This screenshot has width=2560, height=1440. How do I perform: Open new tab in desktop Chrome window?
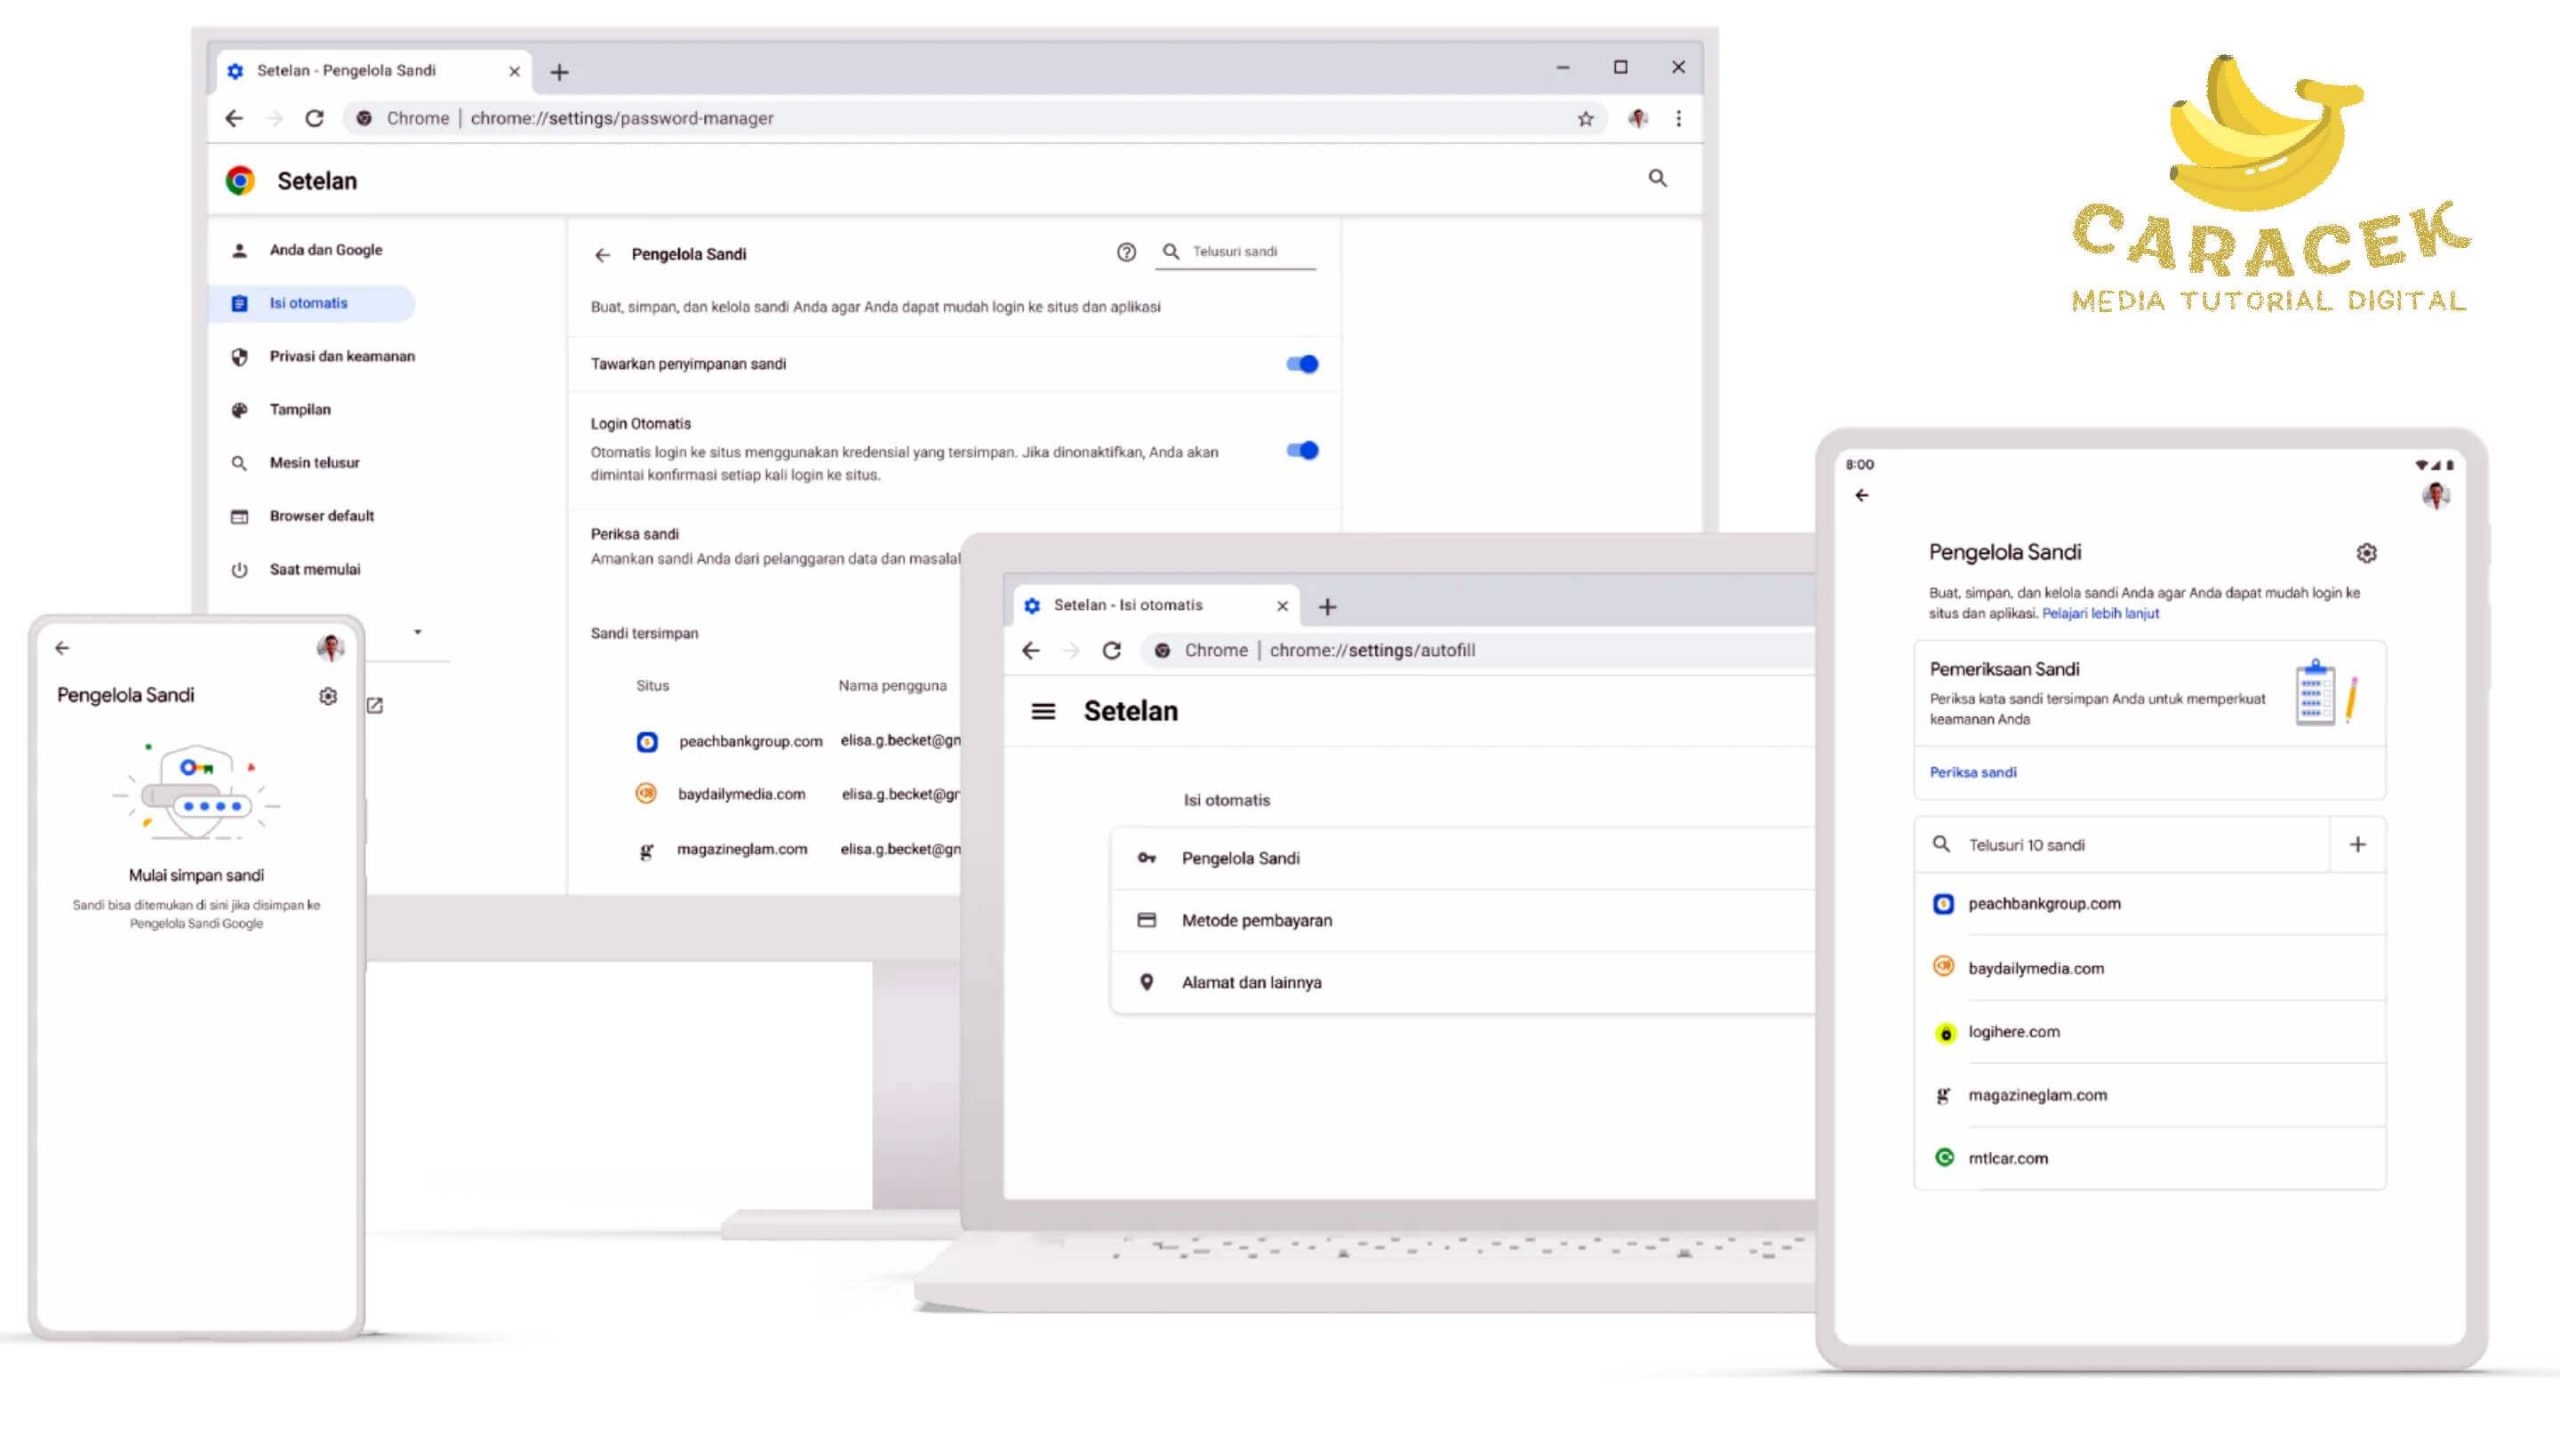click(x=559, y=72)
